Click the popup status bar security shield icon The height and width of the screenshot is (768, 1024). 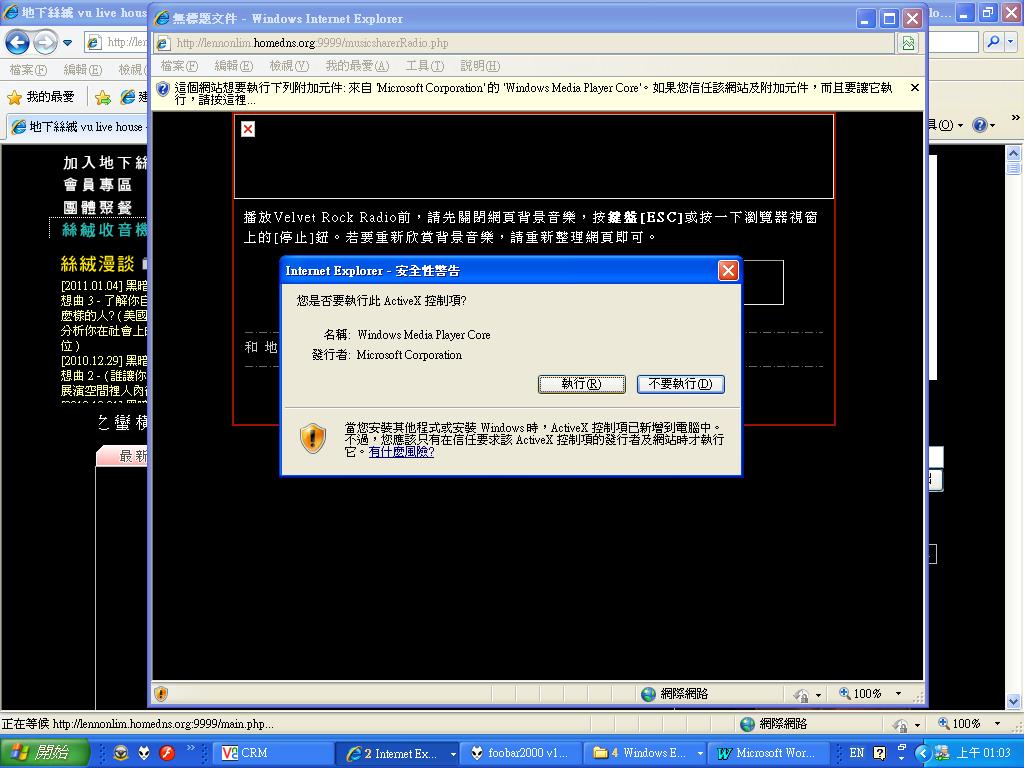161,694
